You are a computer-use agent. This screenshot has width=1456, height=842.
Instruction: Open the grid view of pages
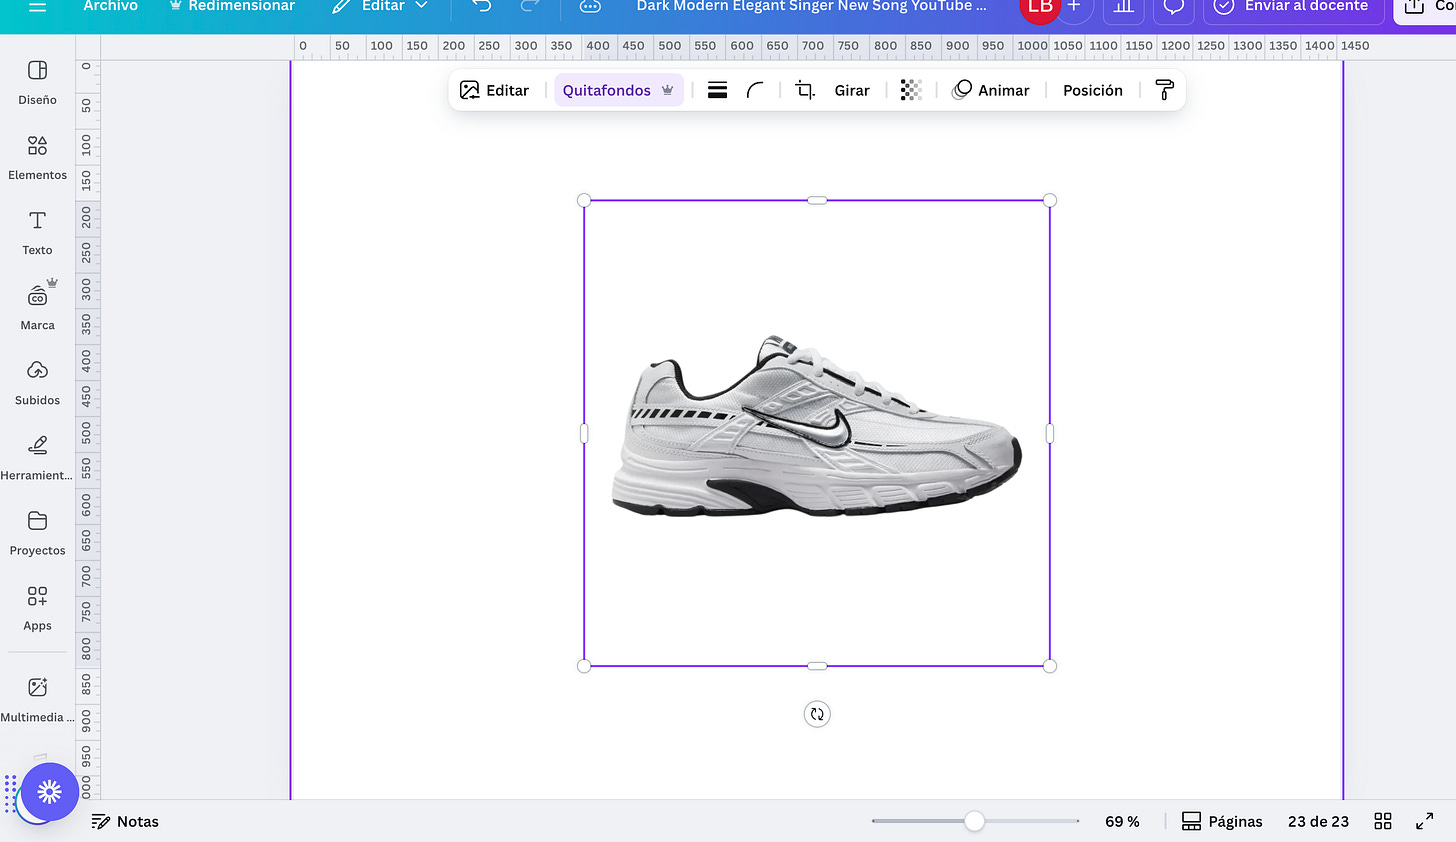pyautogui.click(x=1383, y=821)
